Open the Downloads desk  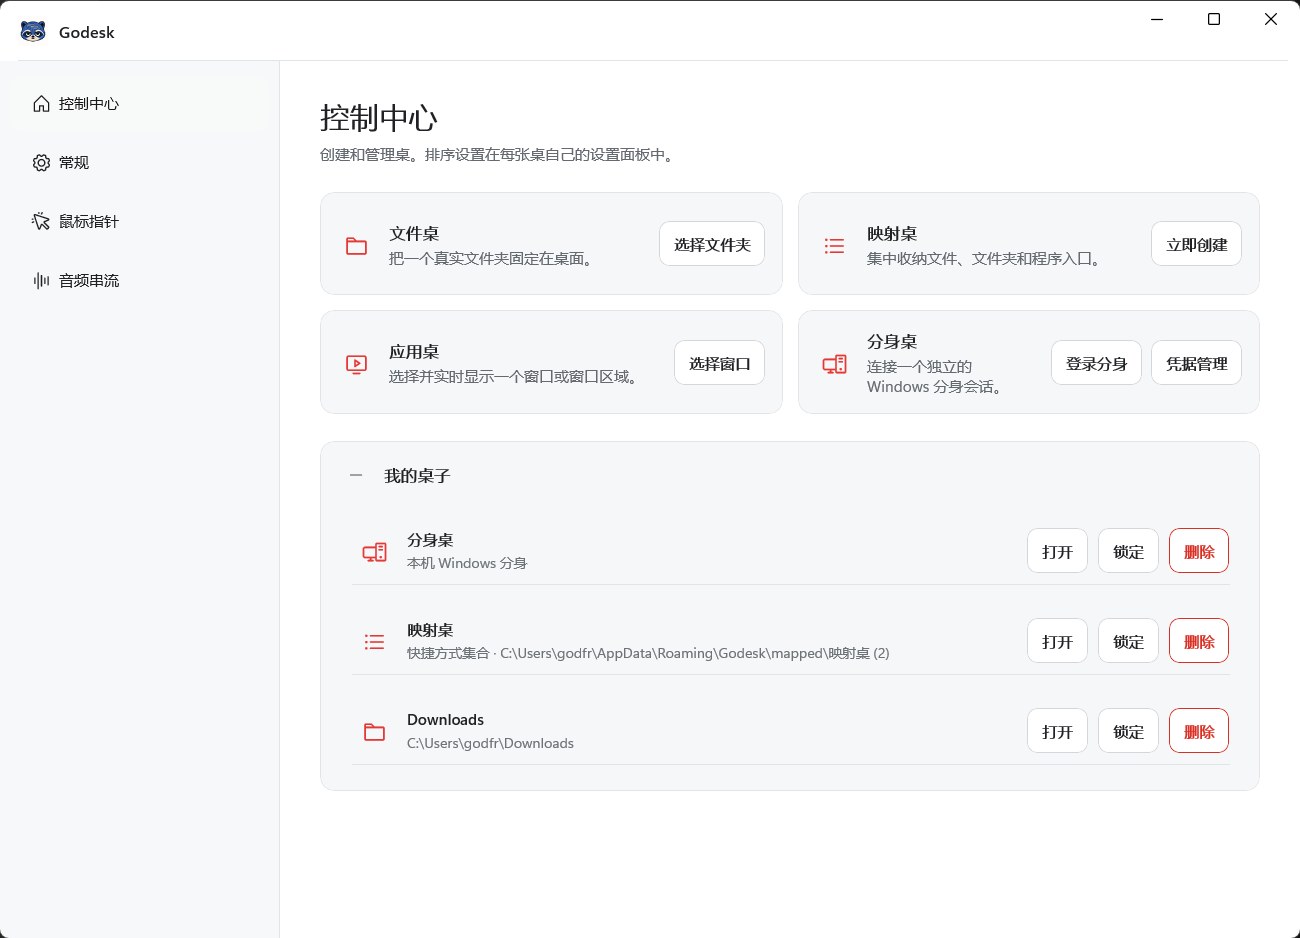click(x=1057, y=731)
